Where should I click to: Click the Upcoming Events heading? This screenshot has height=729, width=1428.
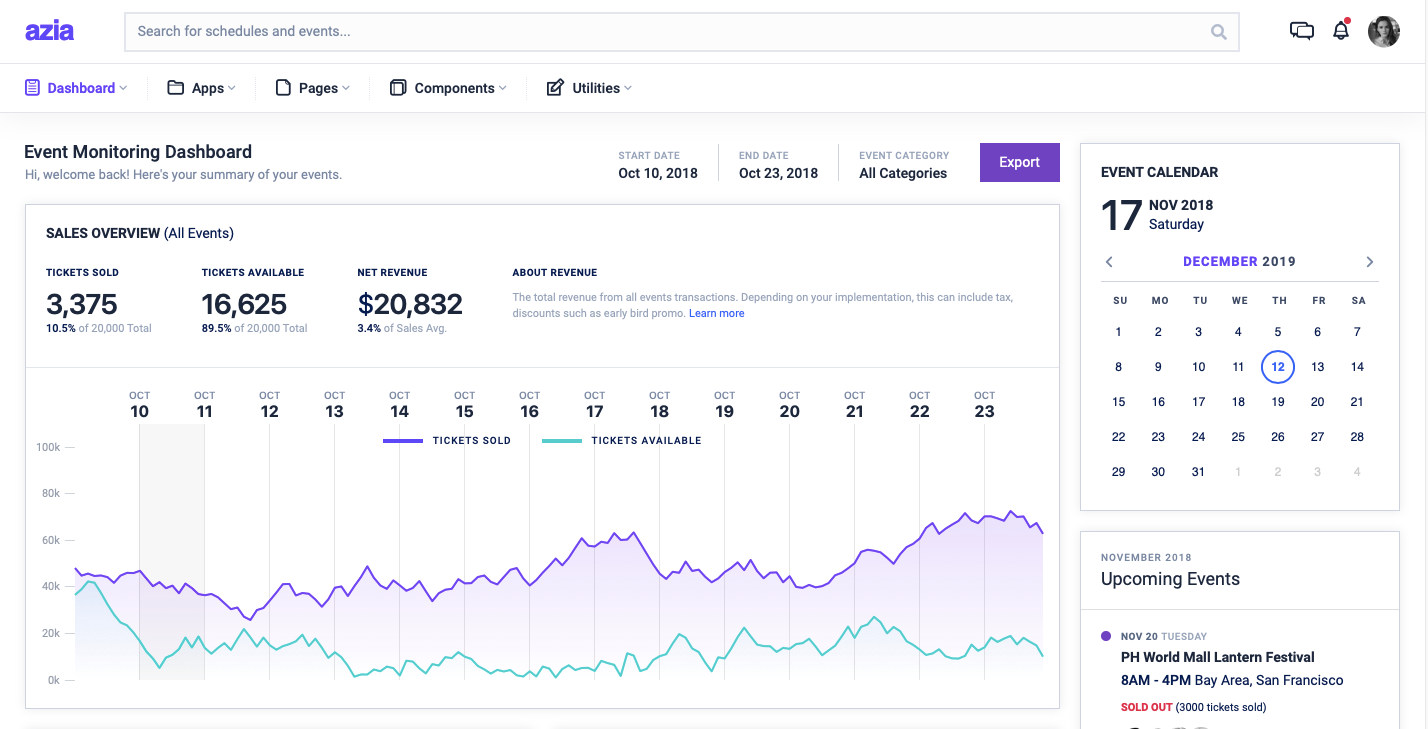(1170, 579)
